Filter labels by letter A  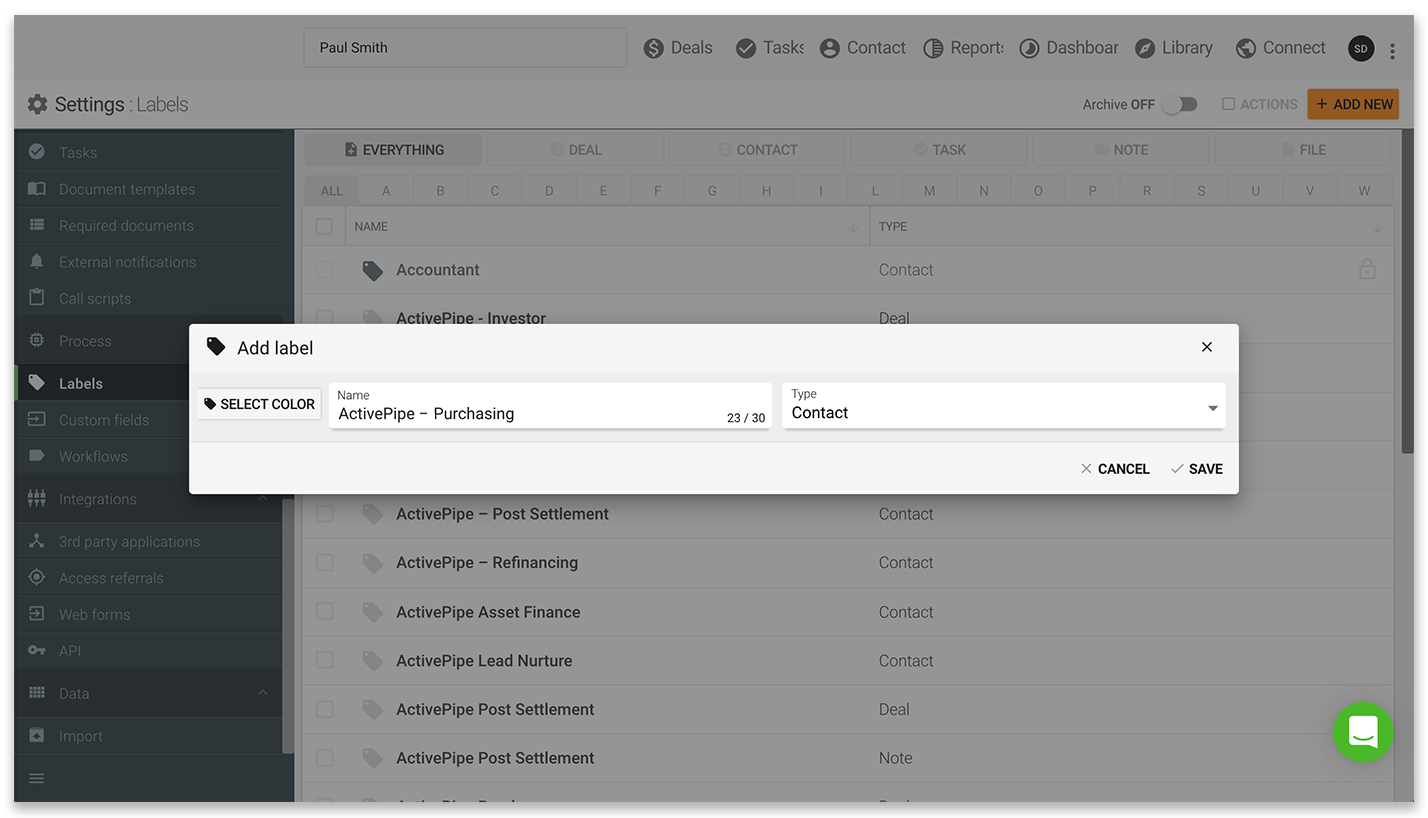386,190
